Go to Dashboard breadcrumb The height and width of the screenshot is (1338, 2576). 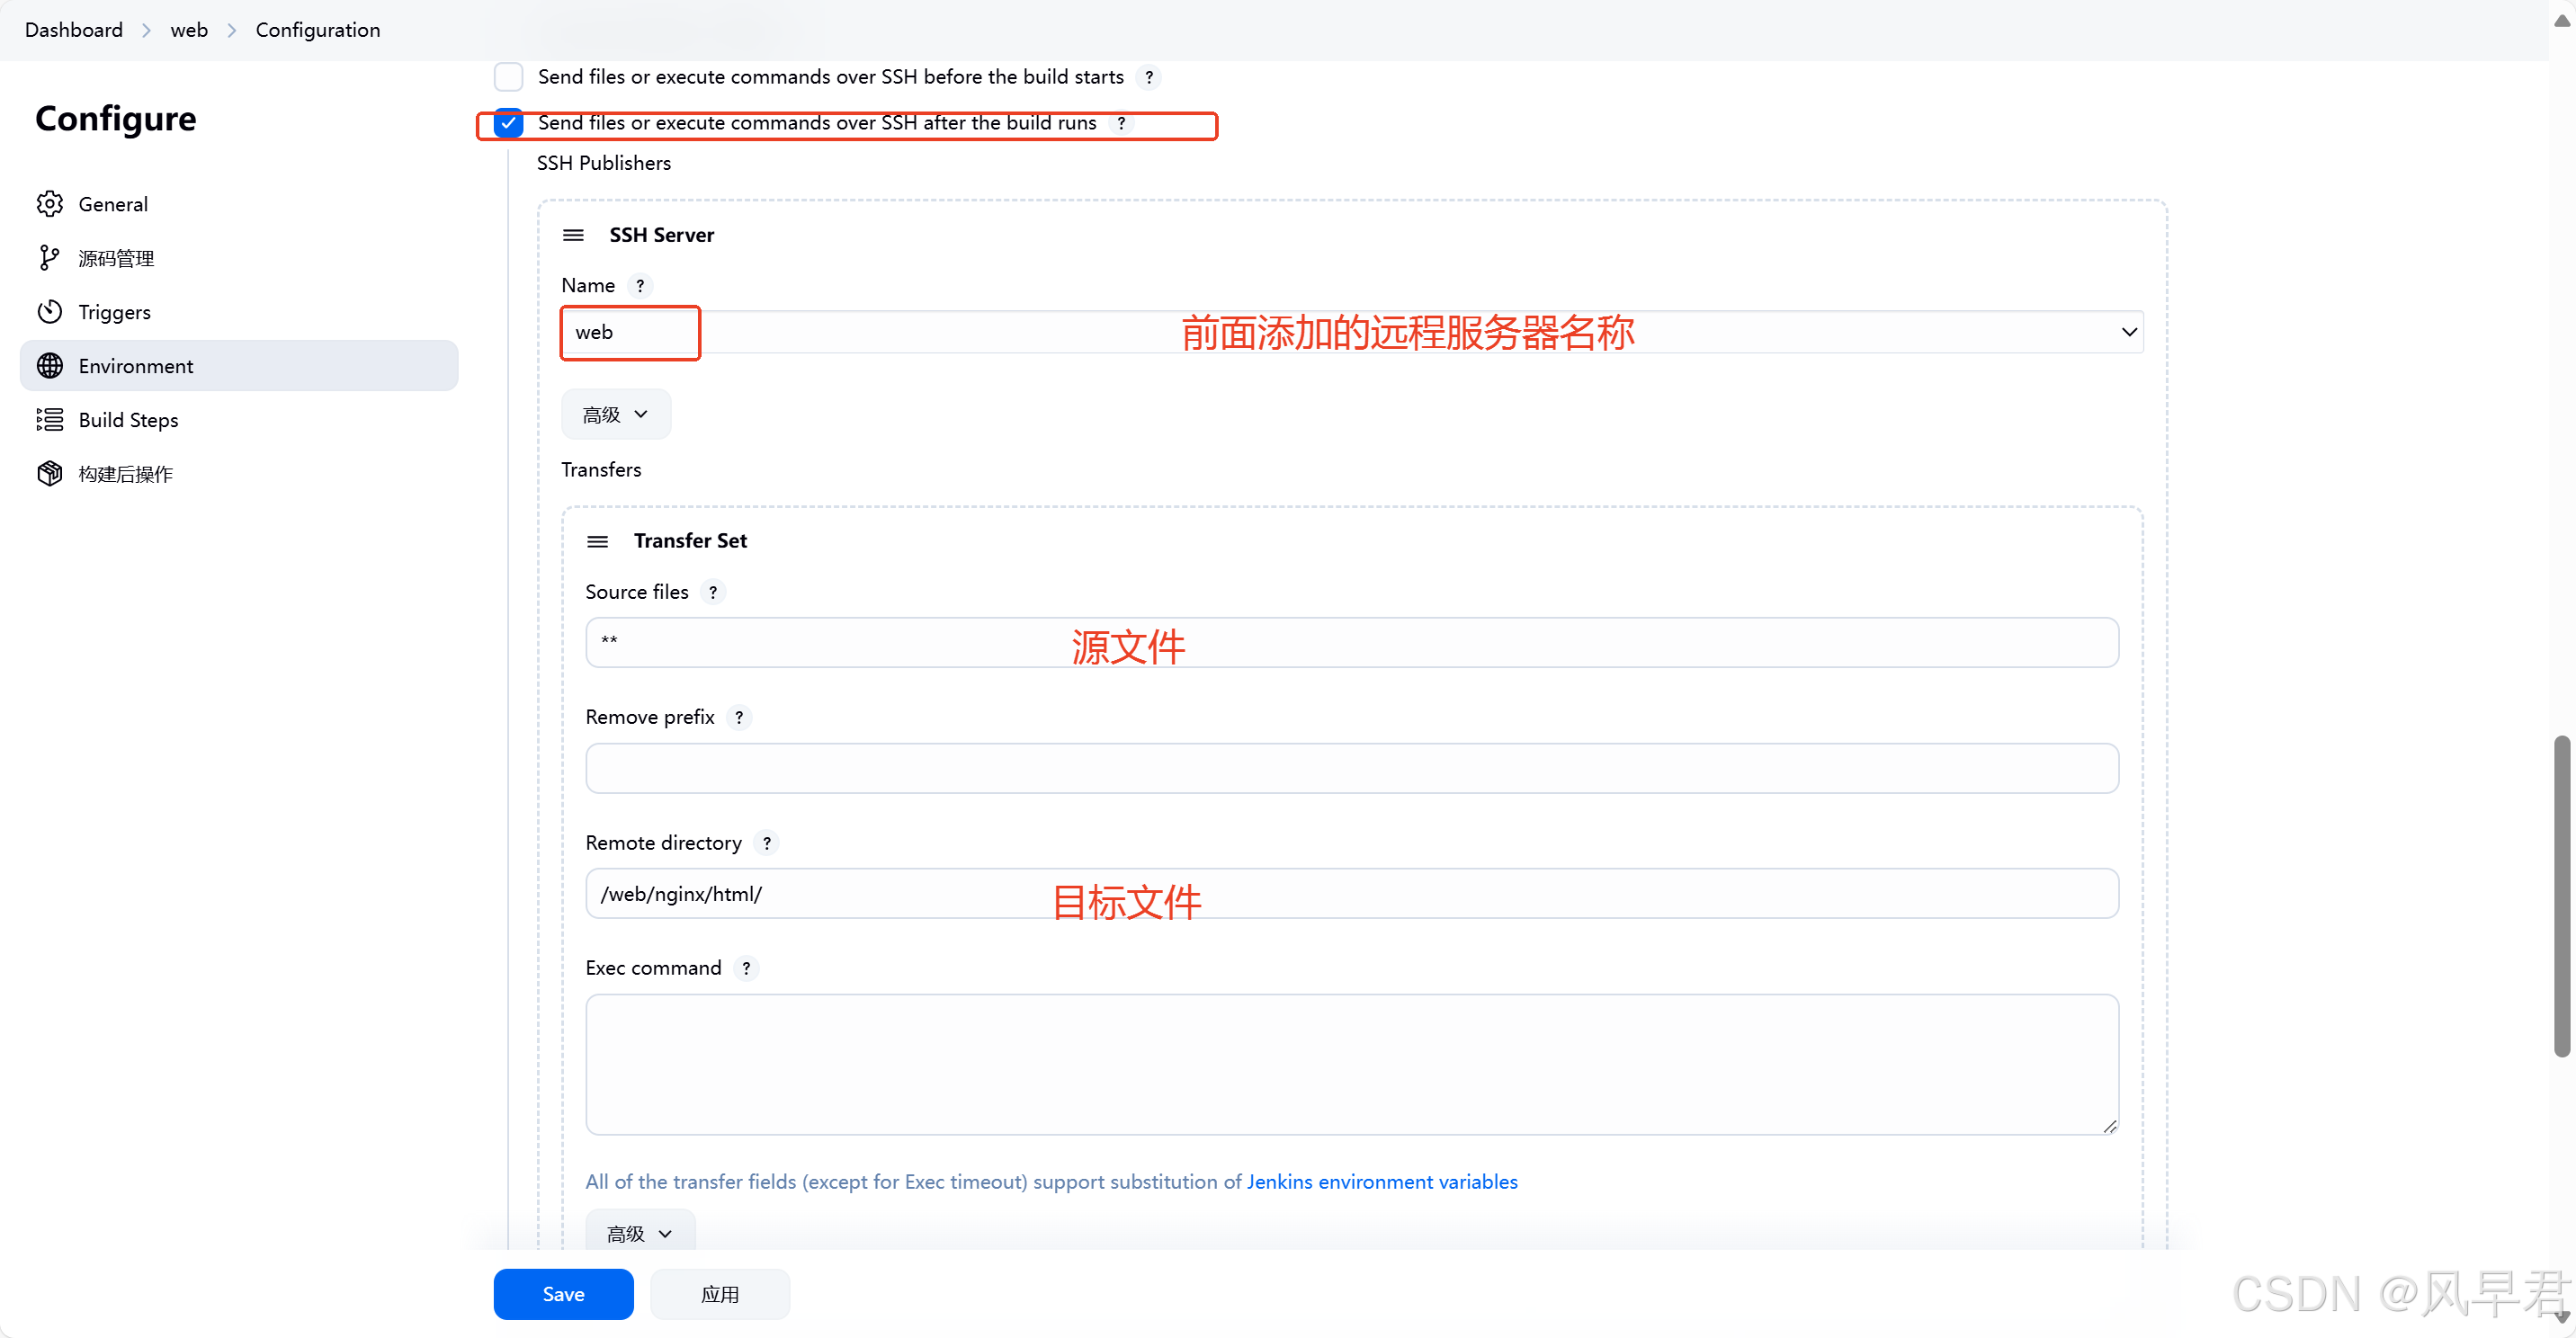[74, 30]
